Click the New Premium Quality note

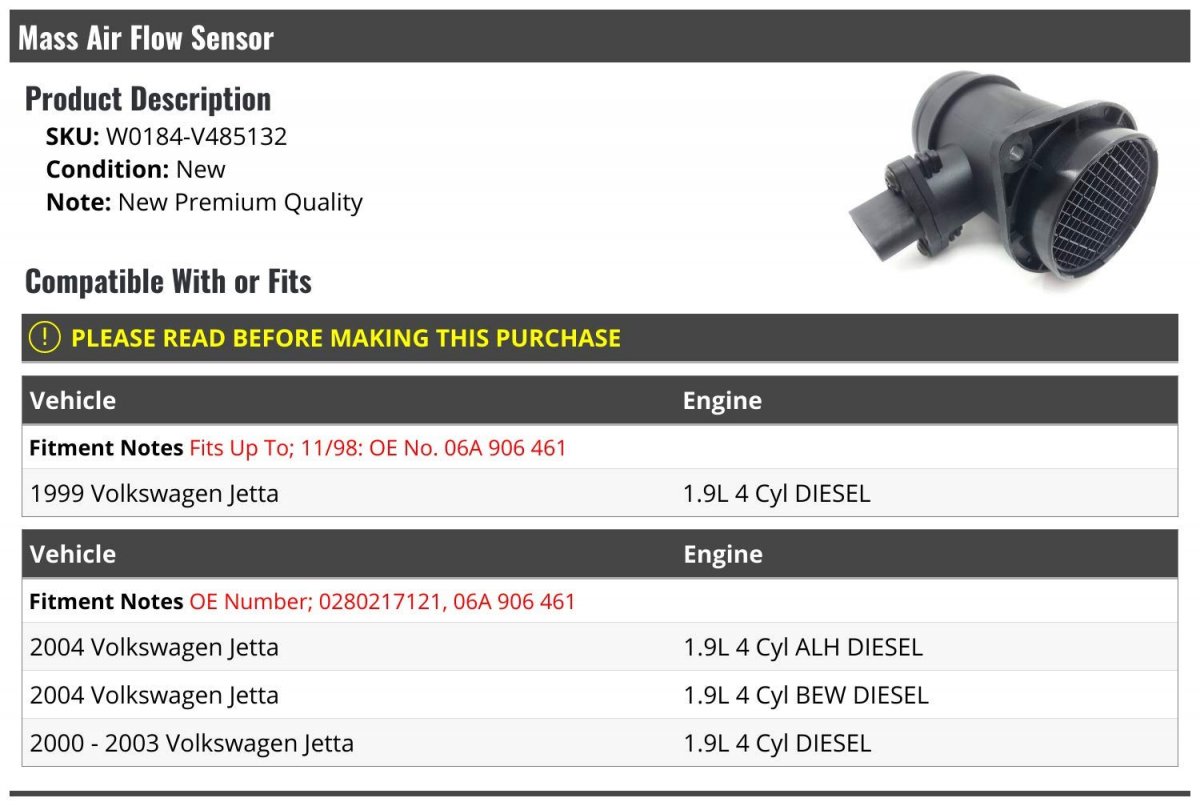240,202
